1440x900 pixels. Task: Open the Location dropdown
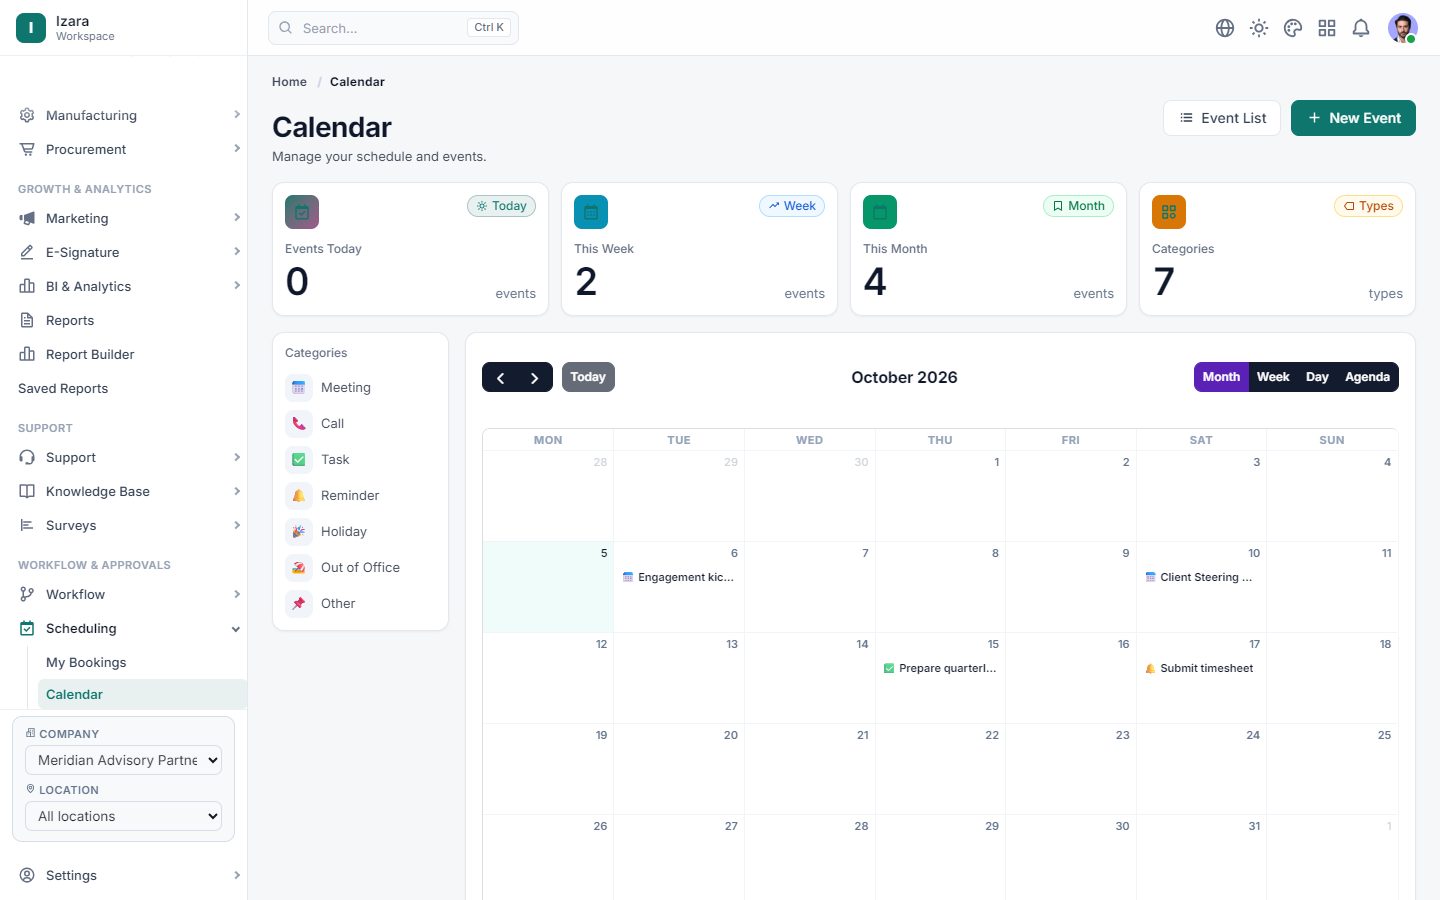123,816
